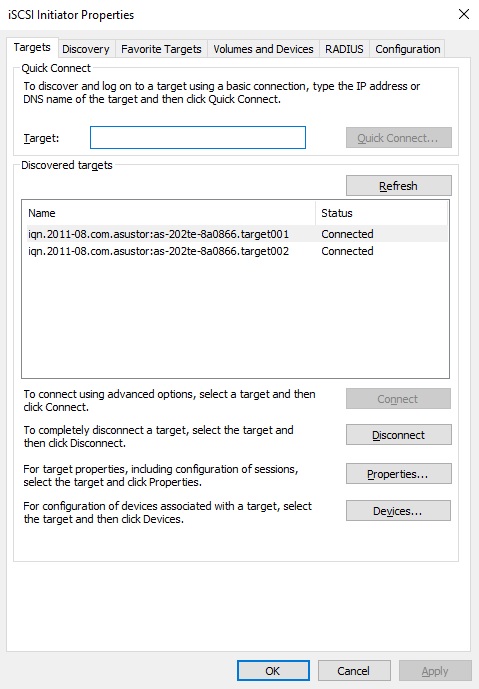Switch to the Discovery tab
The width and height of the screenshot is (479, 689).
(x=86, y=49)
